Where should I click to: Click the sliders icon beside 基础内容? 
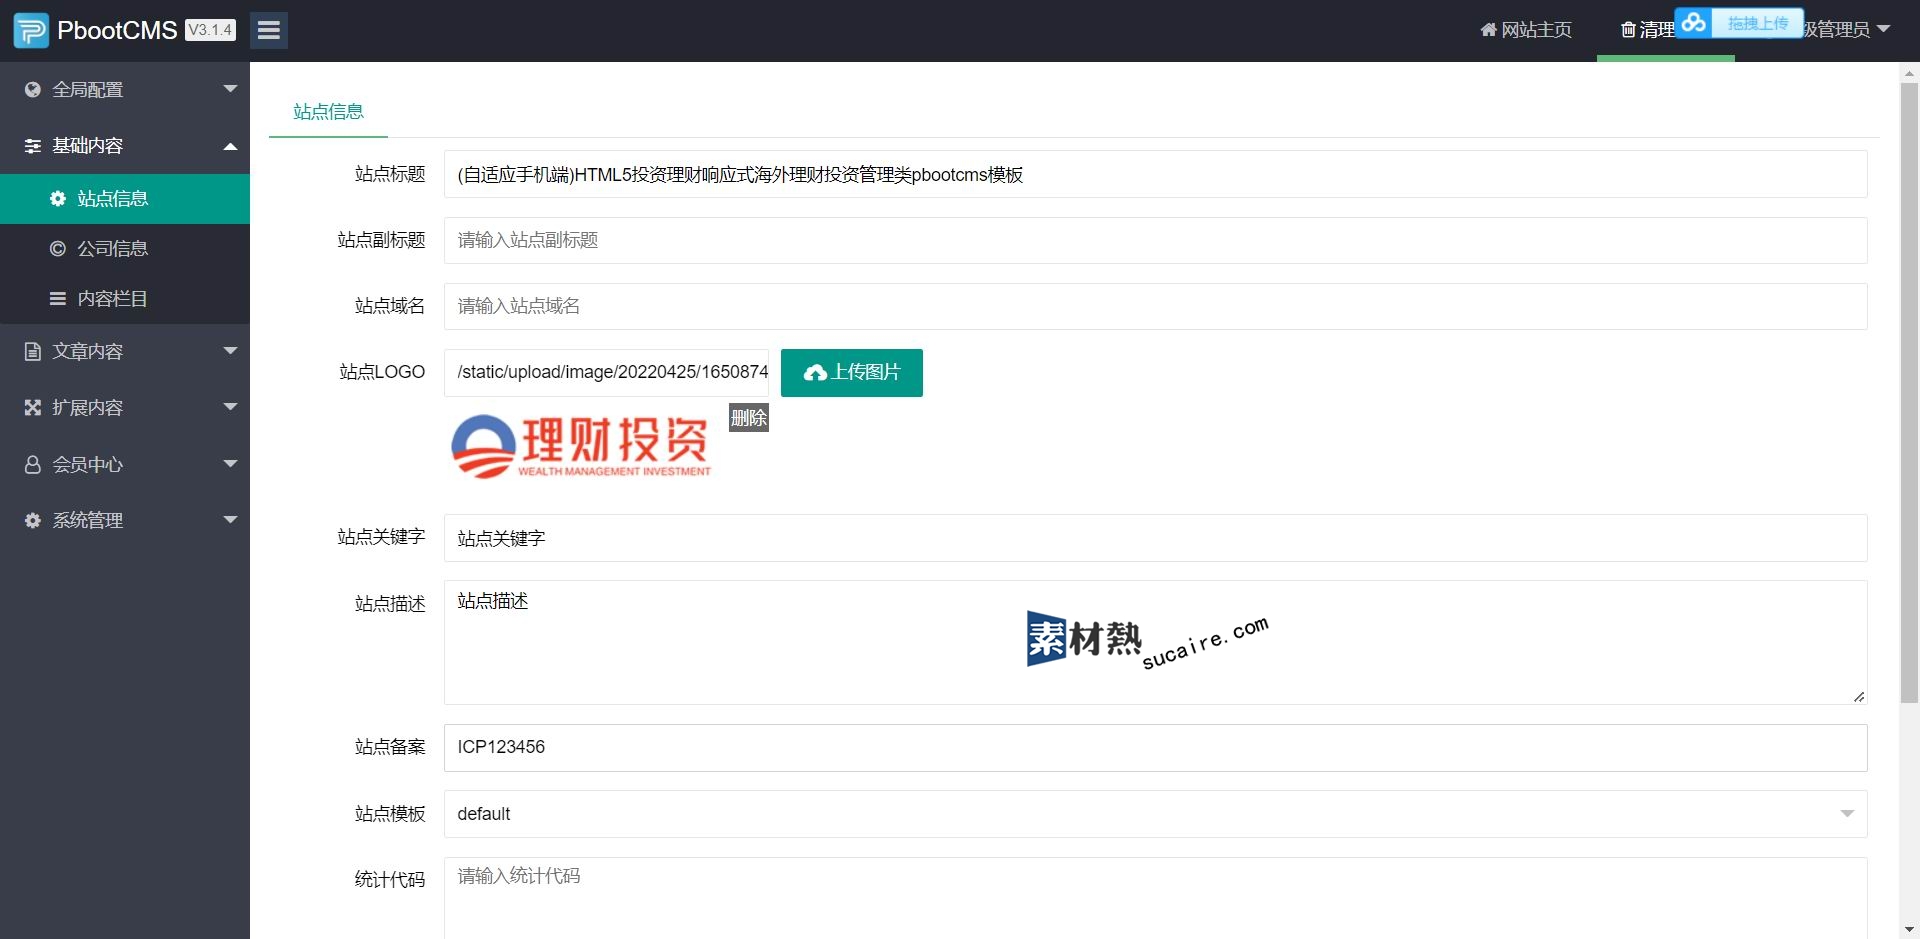pyautogui.click(x=33, y=145)
